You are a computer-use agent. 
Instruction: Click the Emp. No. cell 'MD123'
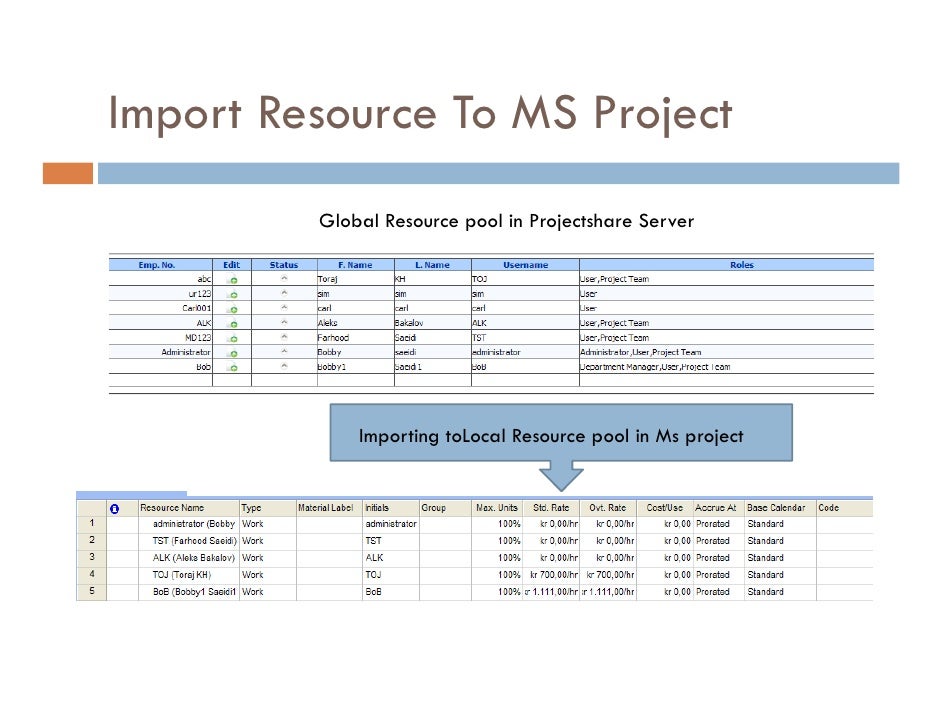click(160, 338)
